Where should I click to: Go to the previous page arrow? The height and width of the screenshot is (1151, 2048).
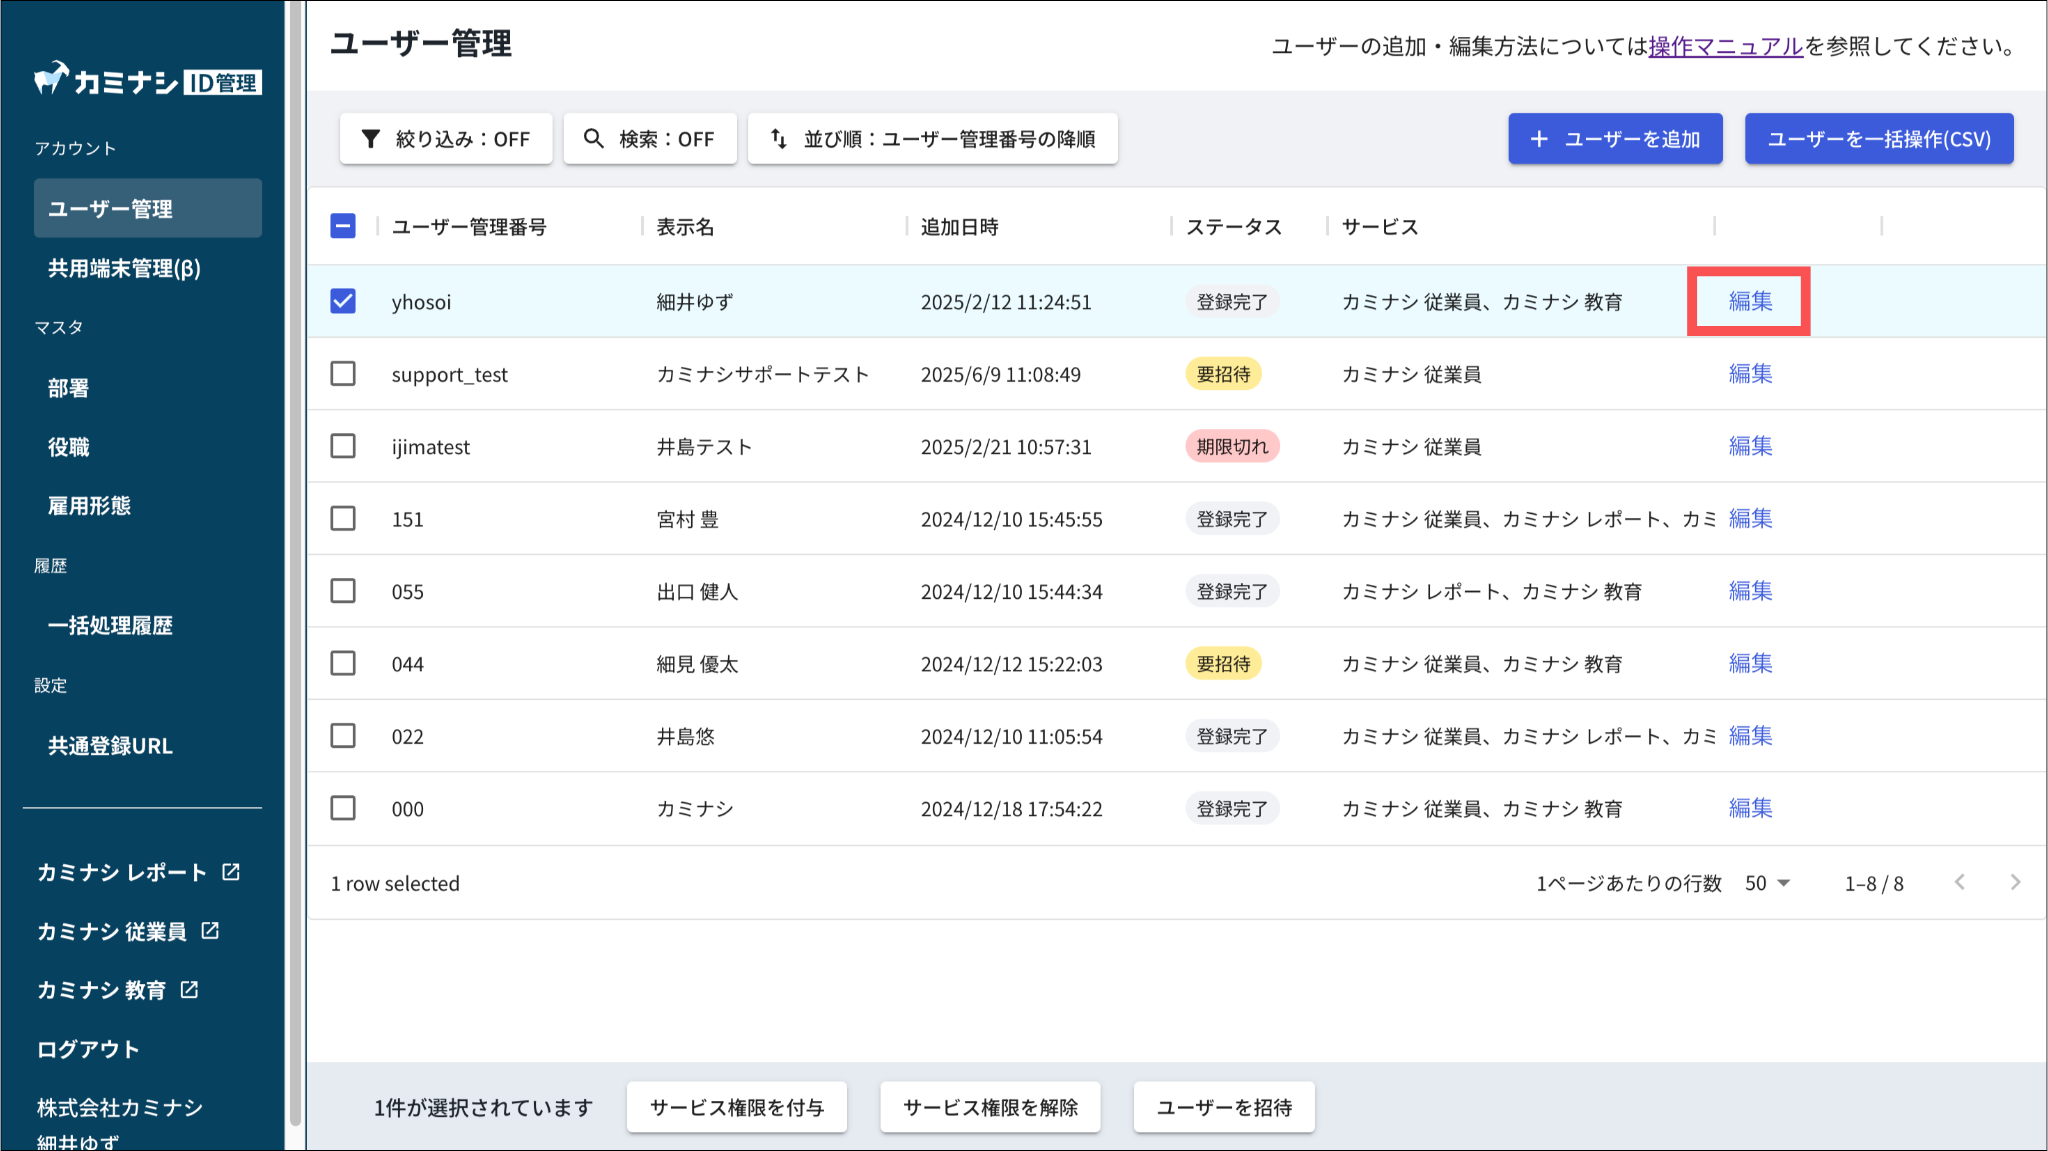tap(1960, 882)
